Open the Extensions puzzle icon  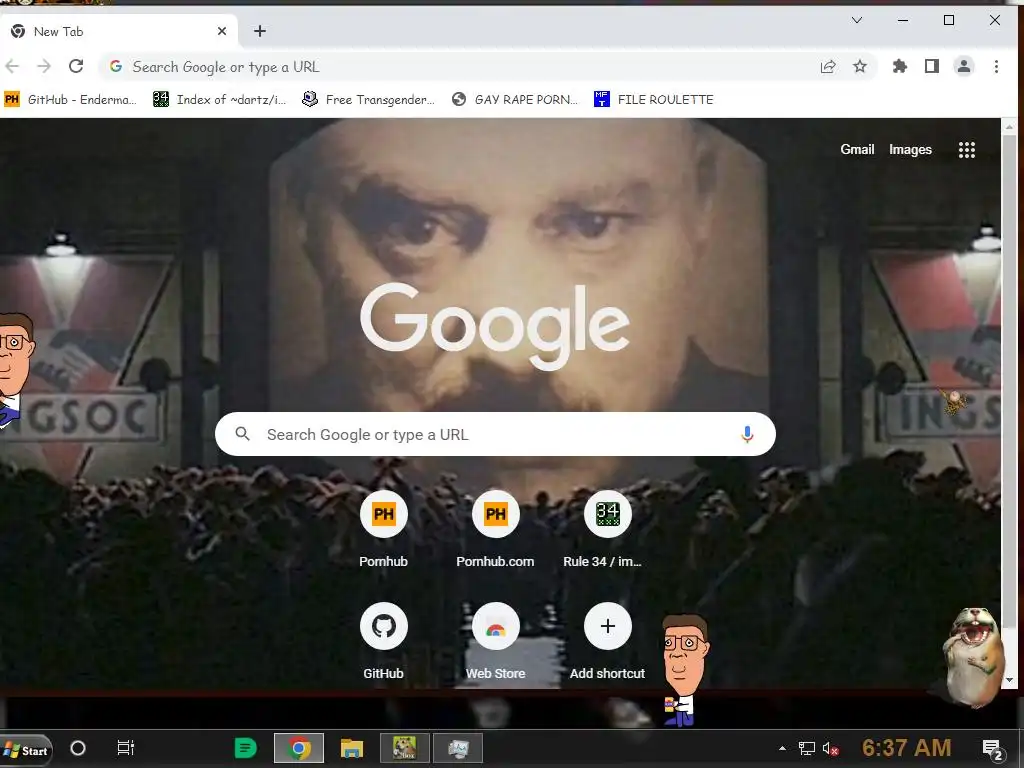click(x=900, y=67)
